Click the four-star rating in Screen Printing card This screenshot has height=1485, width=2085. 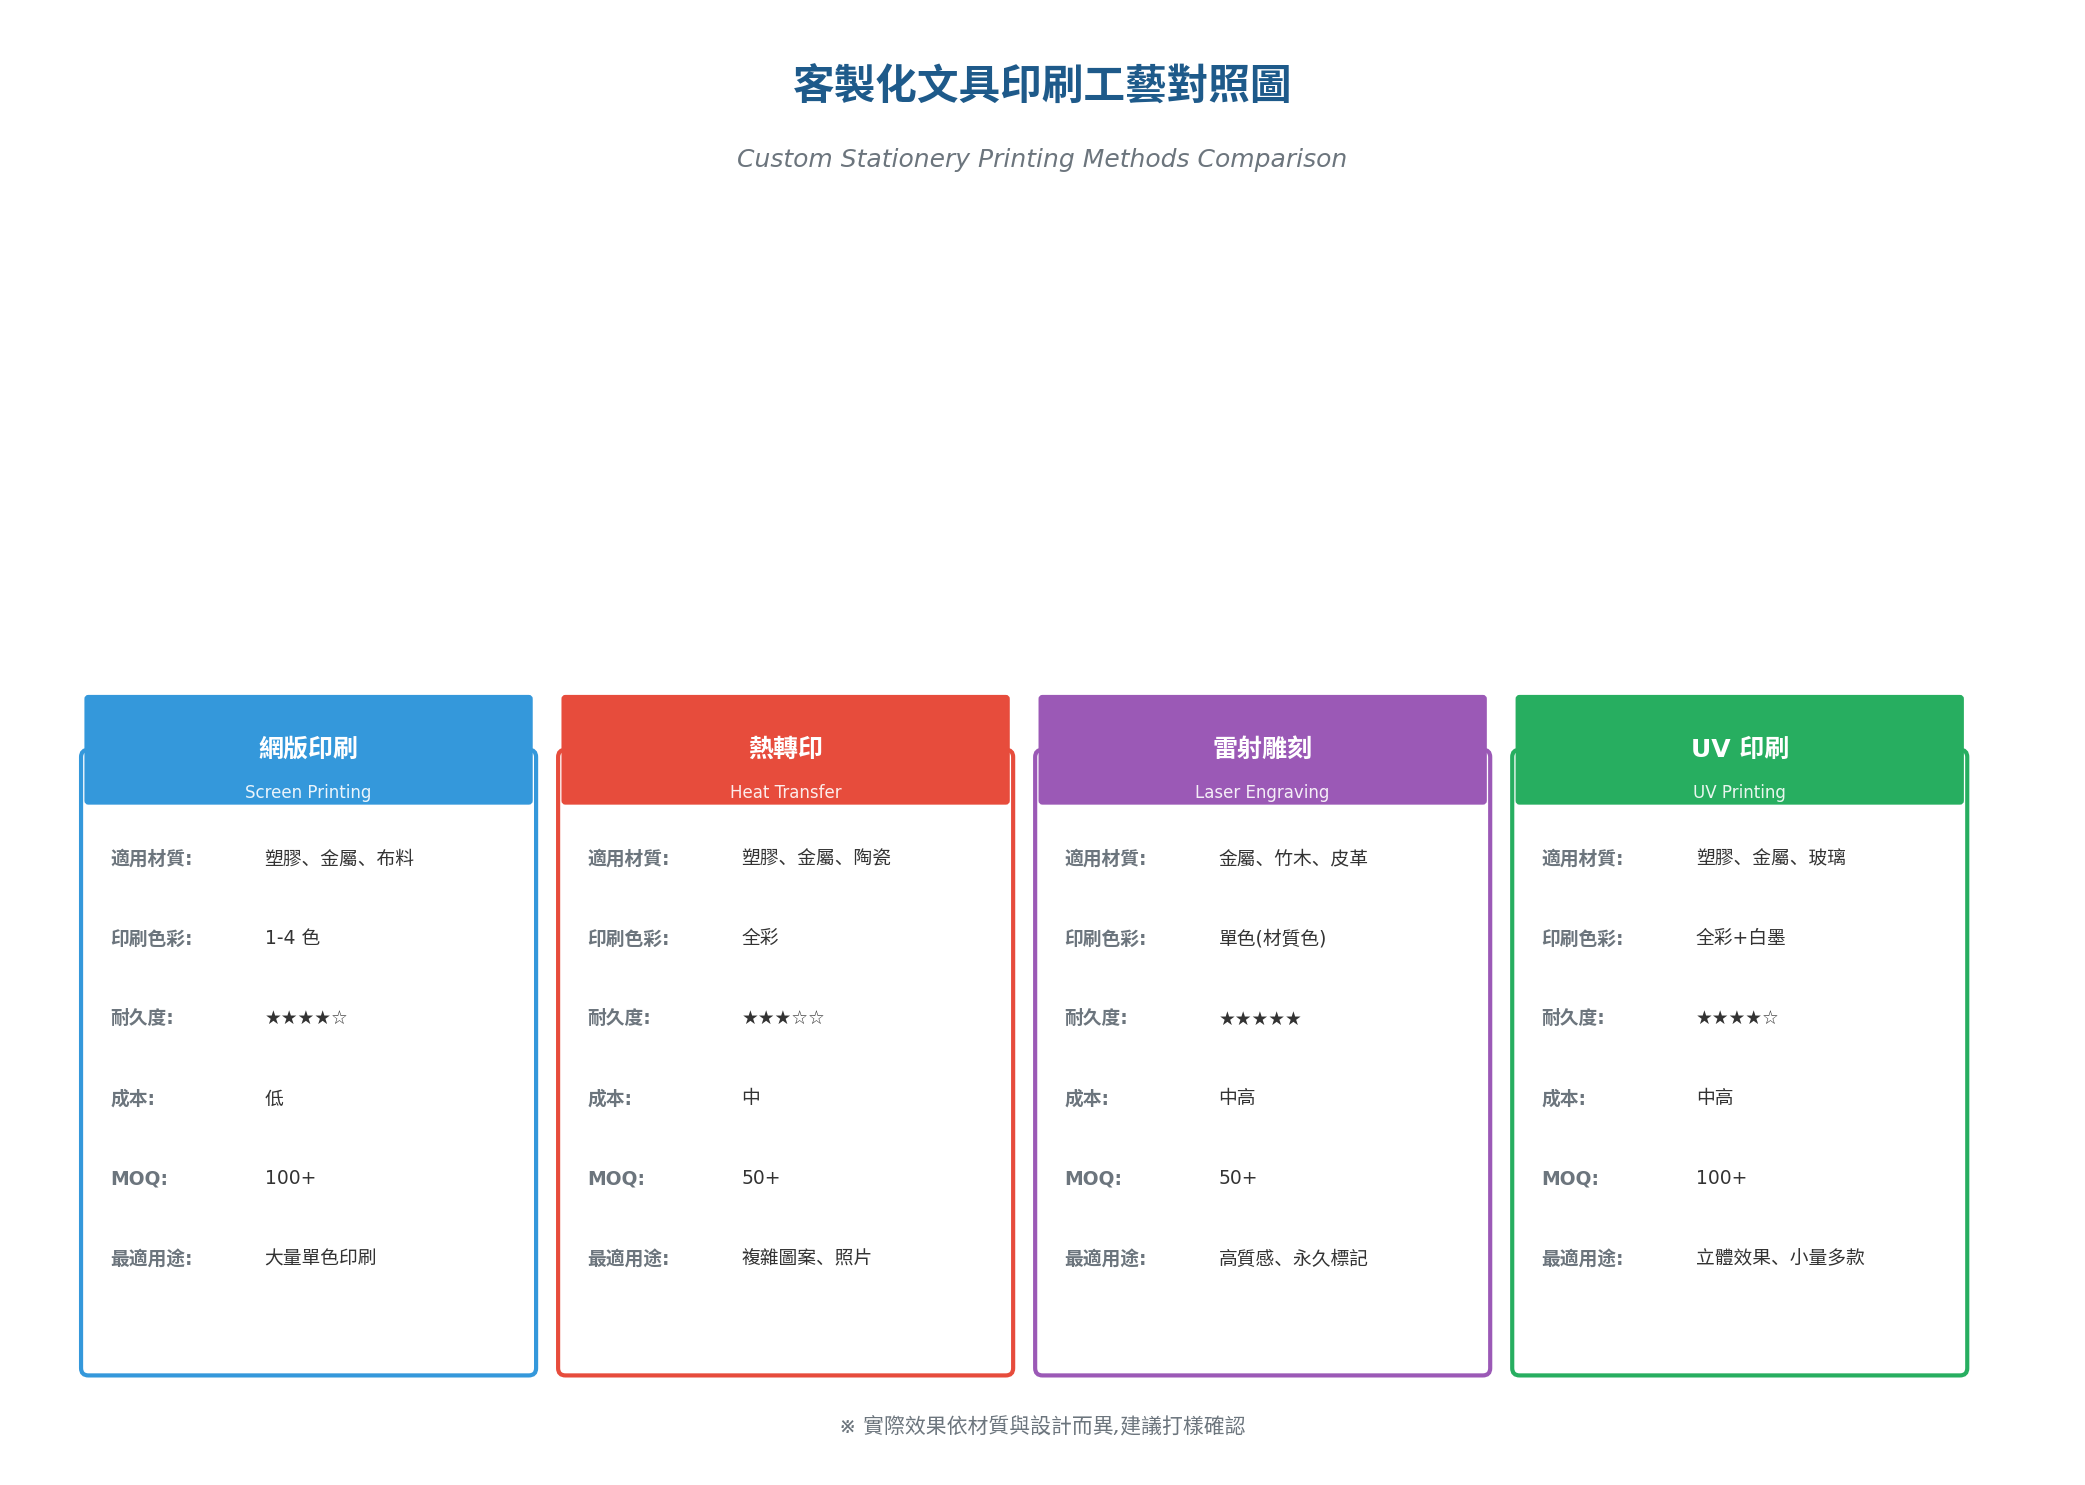click(x=306, y=1018)
